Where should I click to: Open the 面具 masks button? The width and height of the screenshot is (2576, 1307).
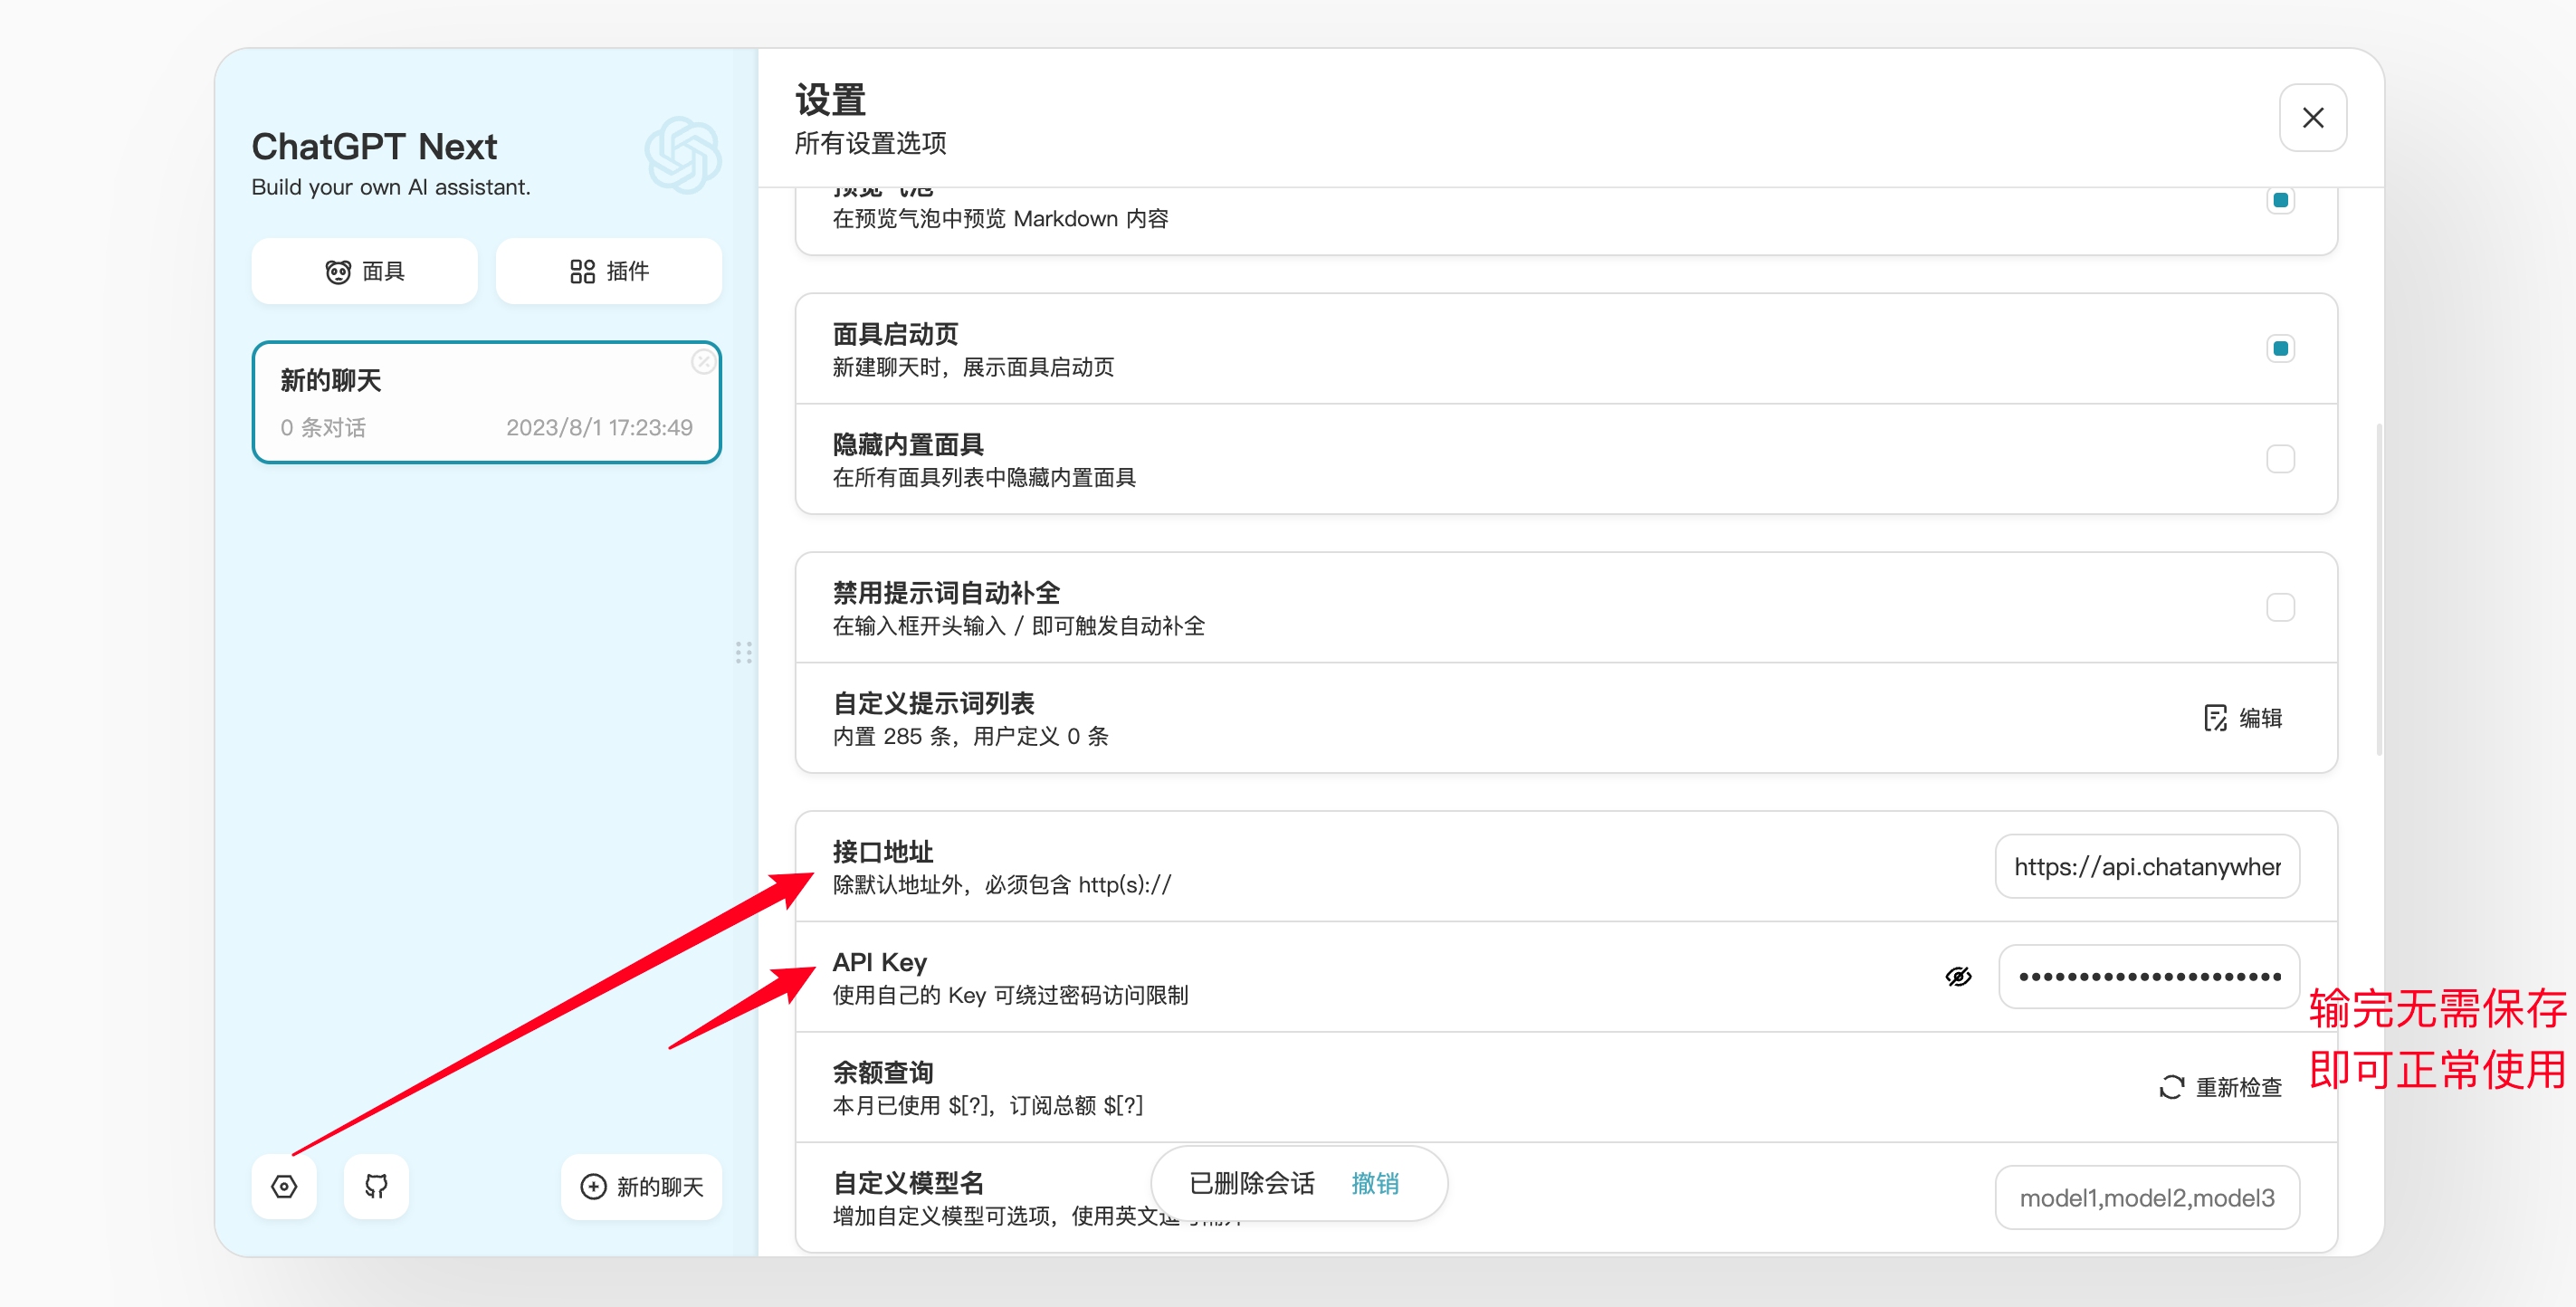coord(364,271)
